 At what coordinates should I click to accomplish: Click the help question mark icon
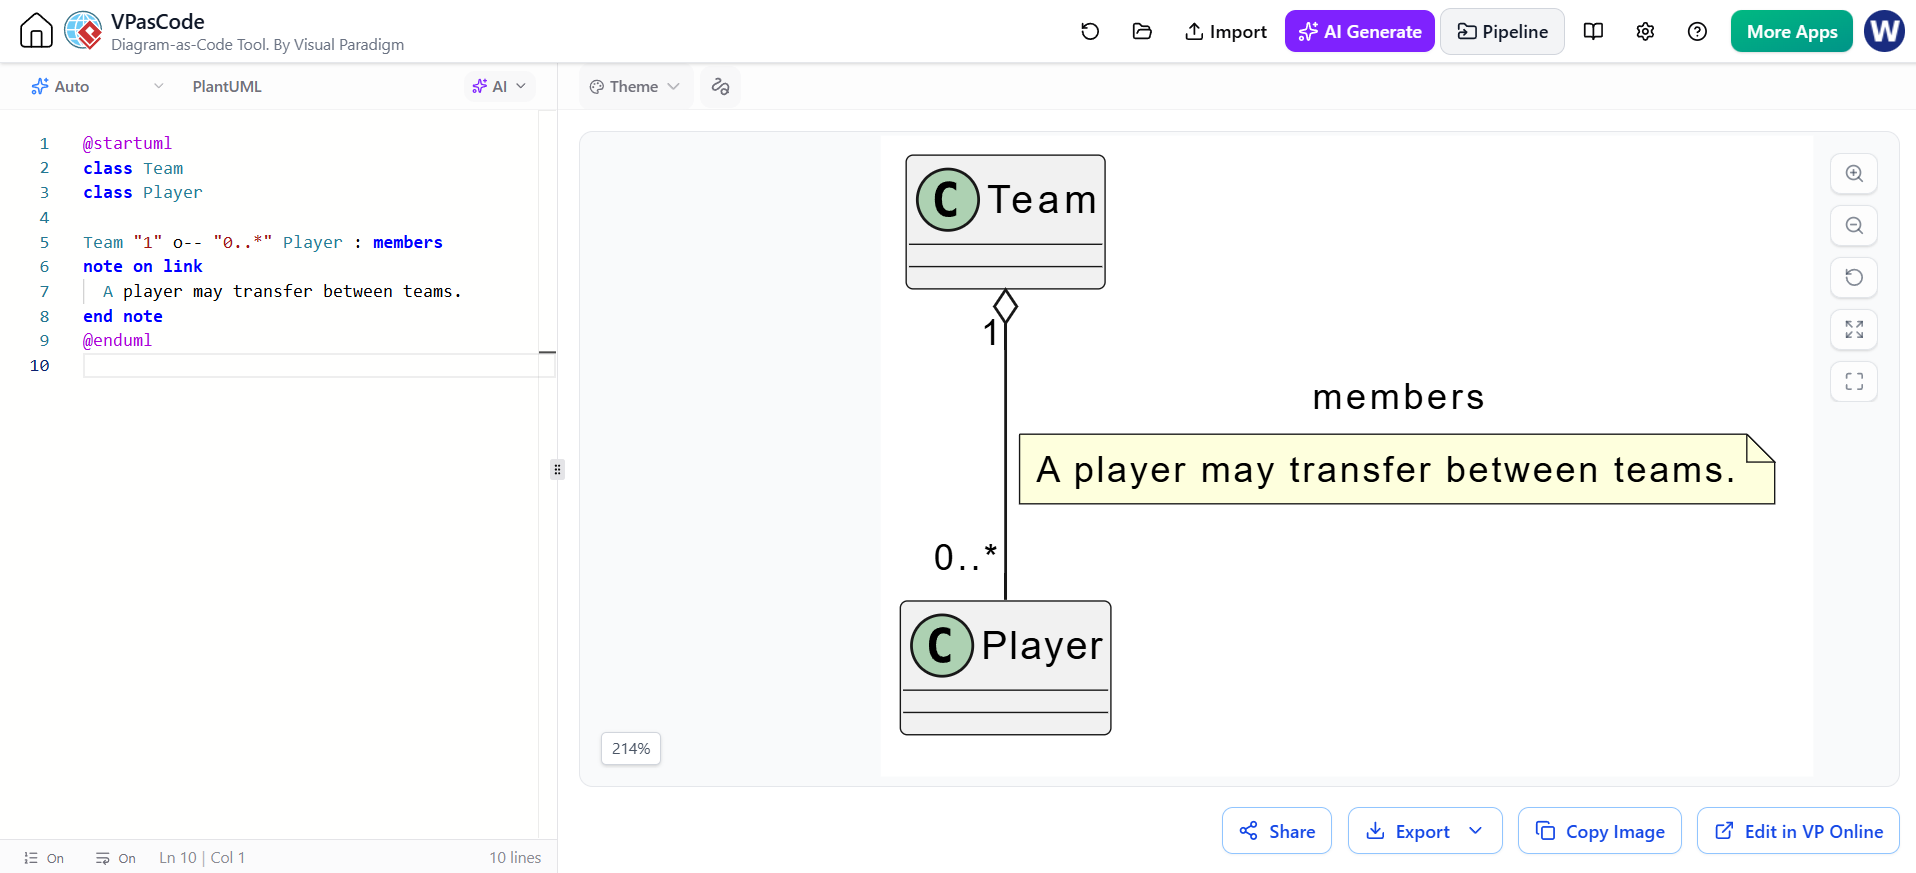(x=1697, y=31)
